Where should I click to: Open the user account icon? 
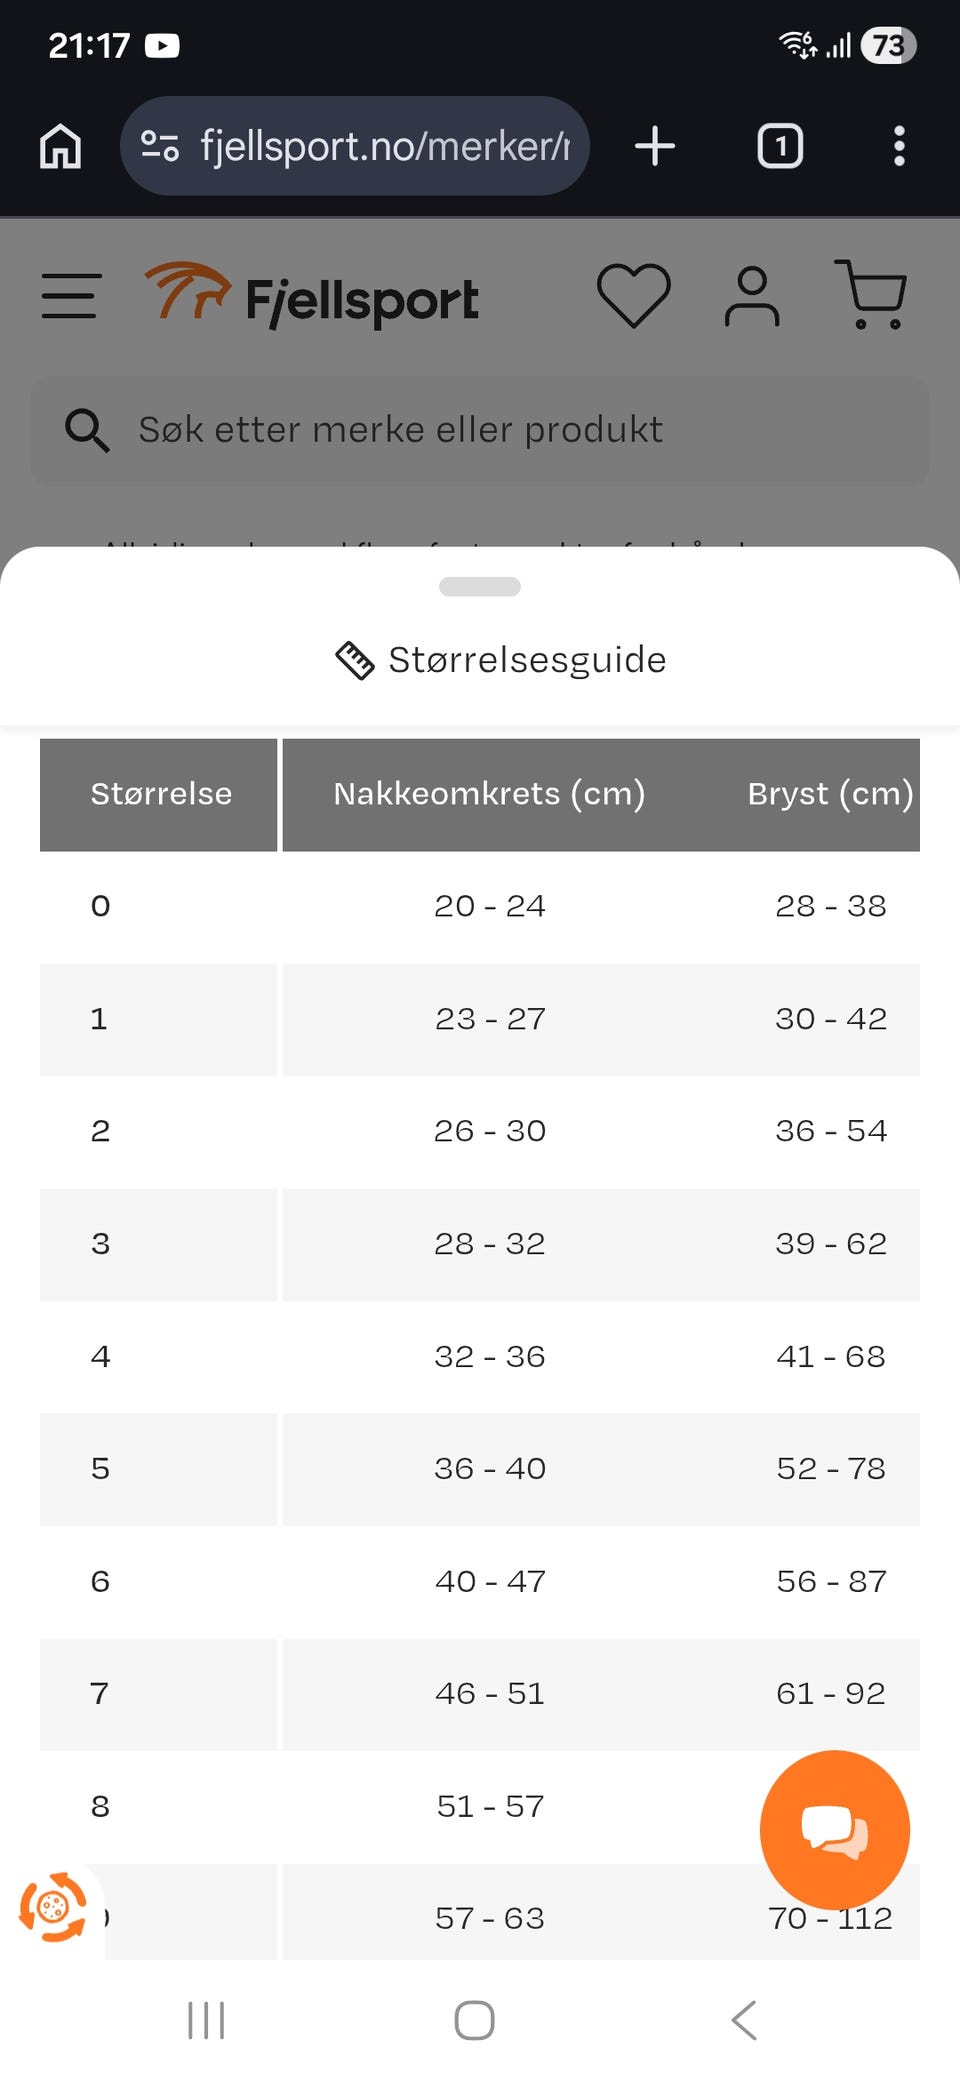[752, 296]
